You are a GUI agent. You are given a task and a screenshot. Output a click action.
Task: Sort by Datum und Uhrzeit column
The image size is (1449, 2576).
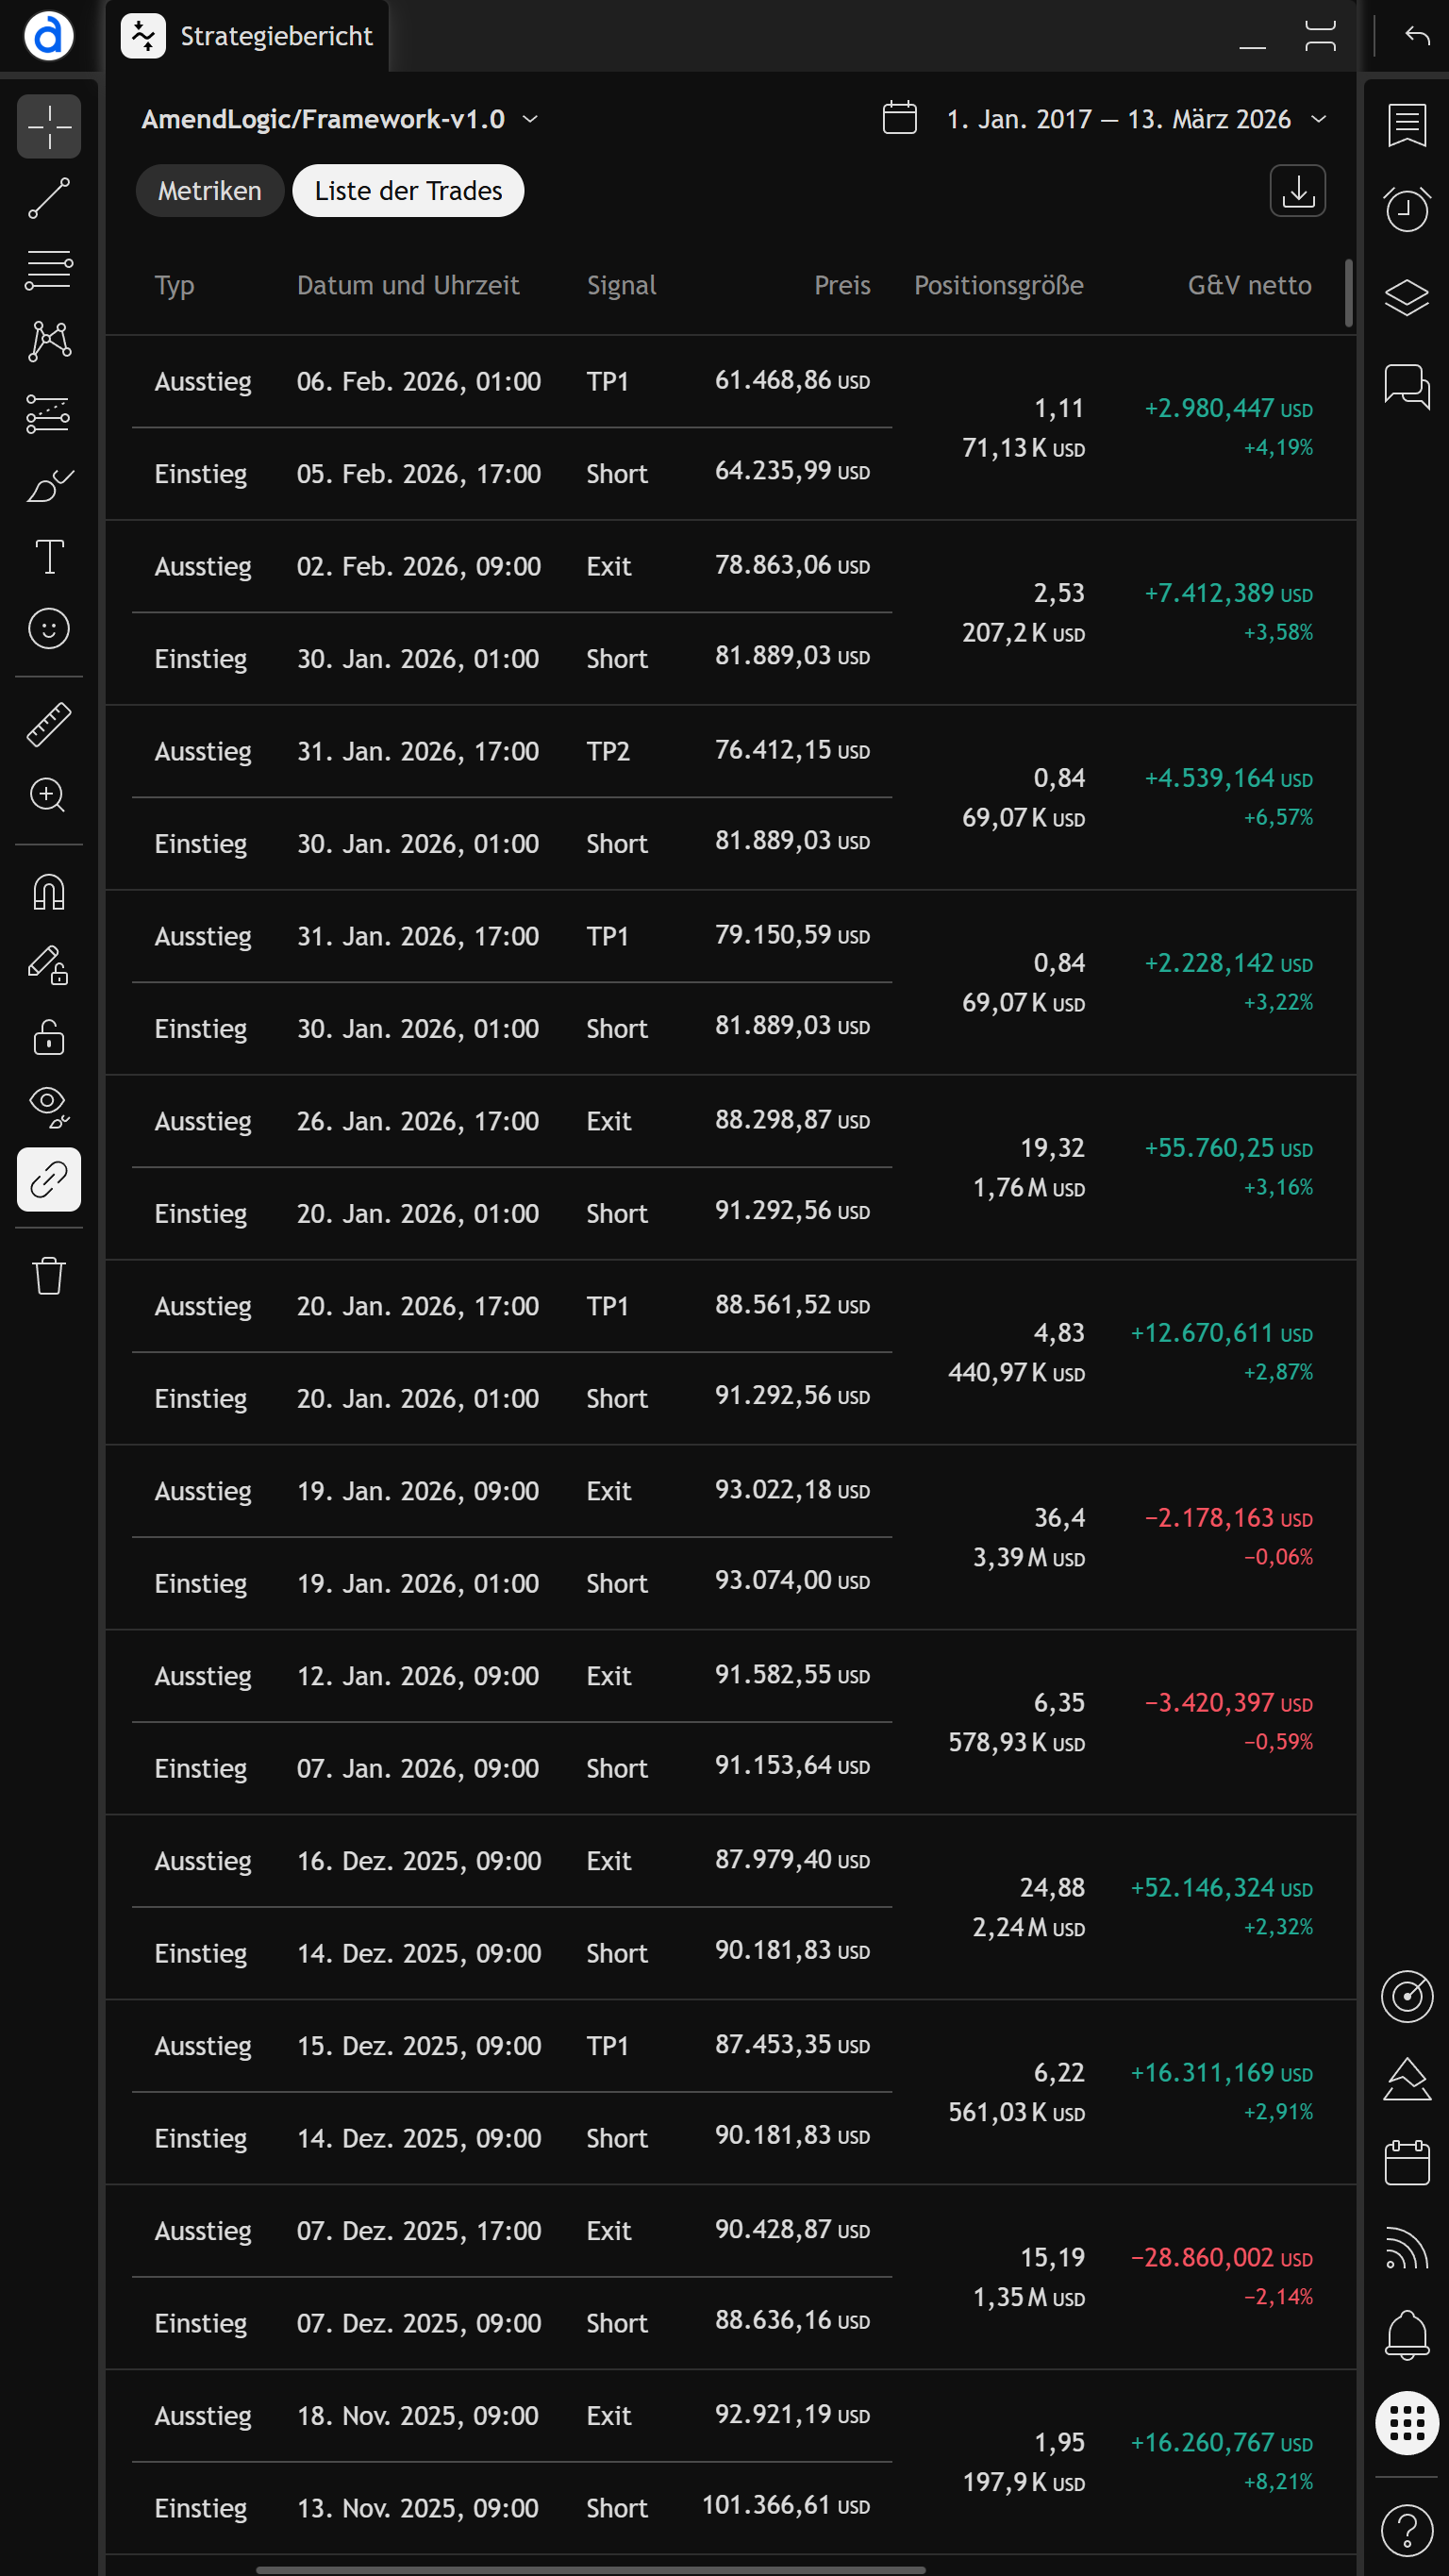(x=408, y=285)
